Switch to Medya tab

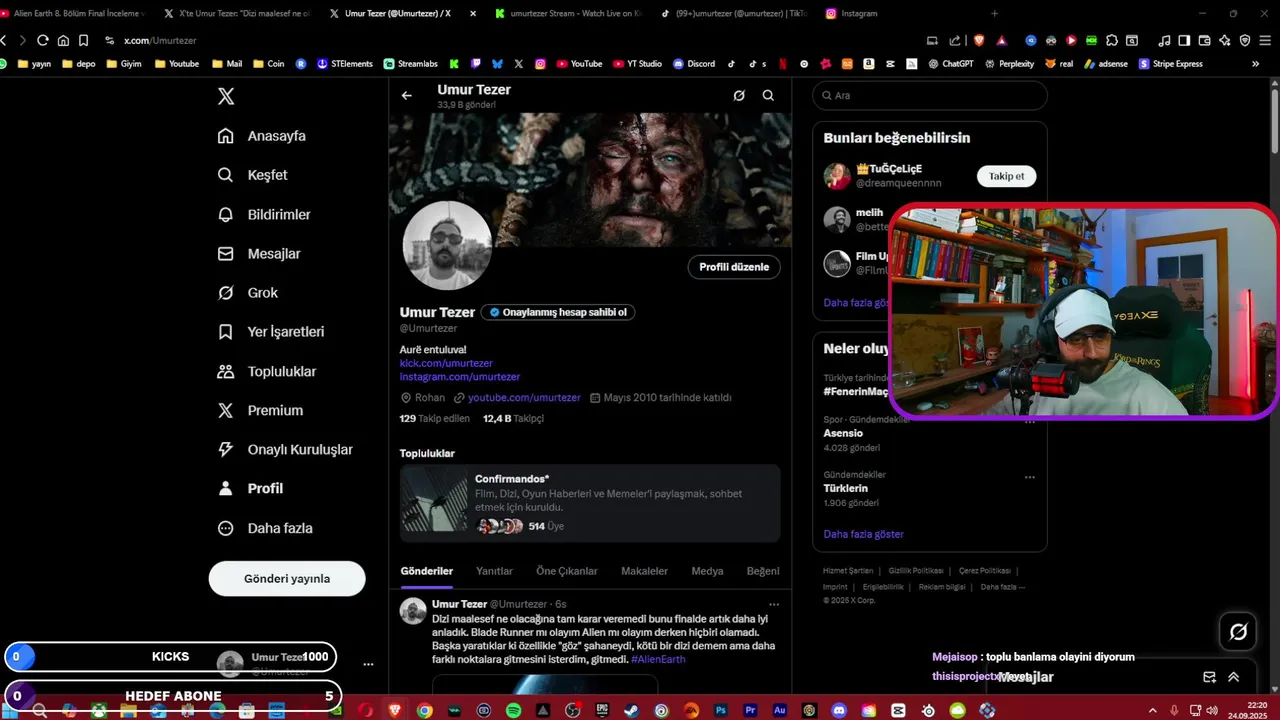[707, 571]
